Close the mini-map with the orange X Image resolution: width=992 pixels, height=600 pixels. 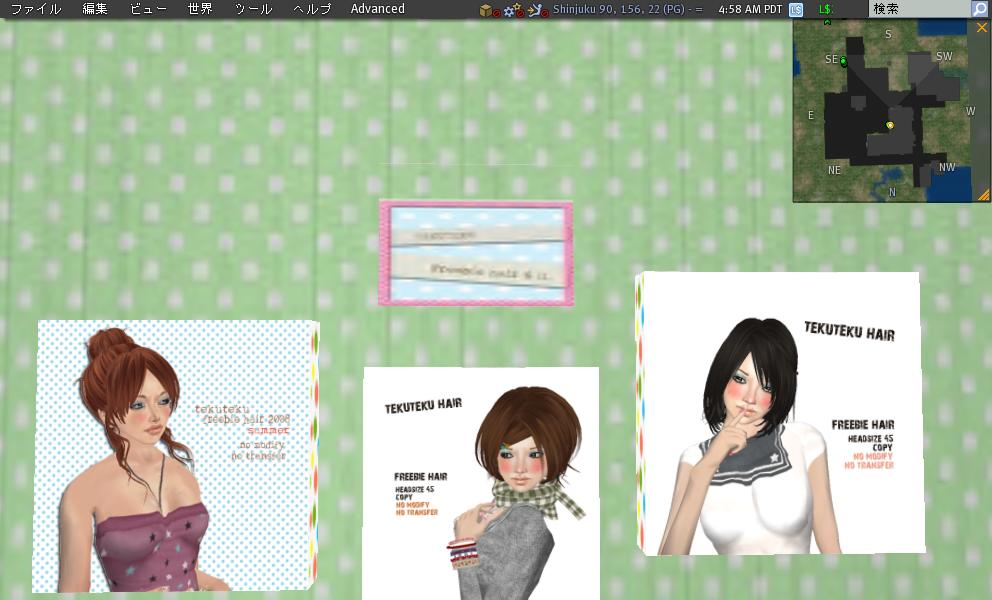[981, 28]
